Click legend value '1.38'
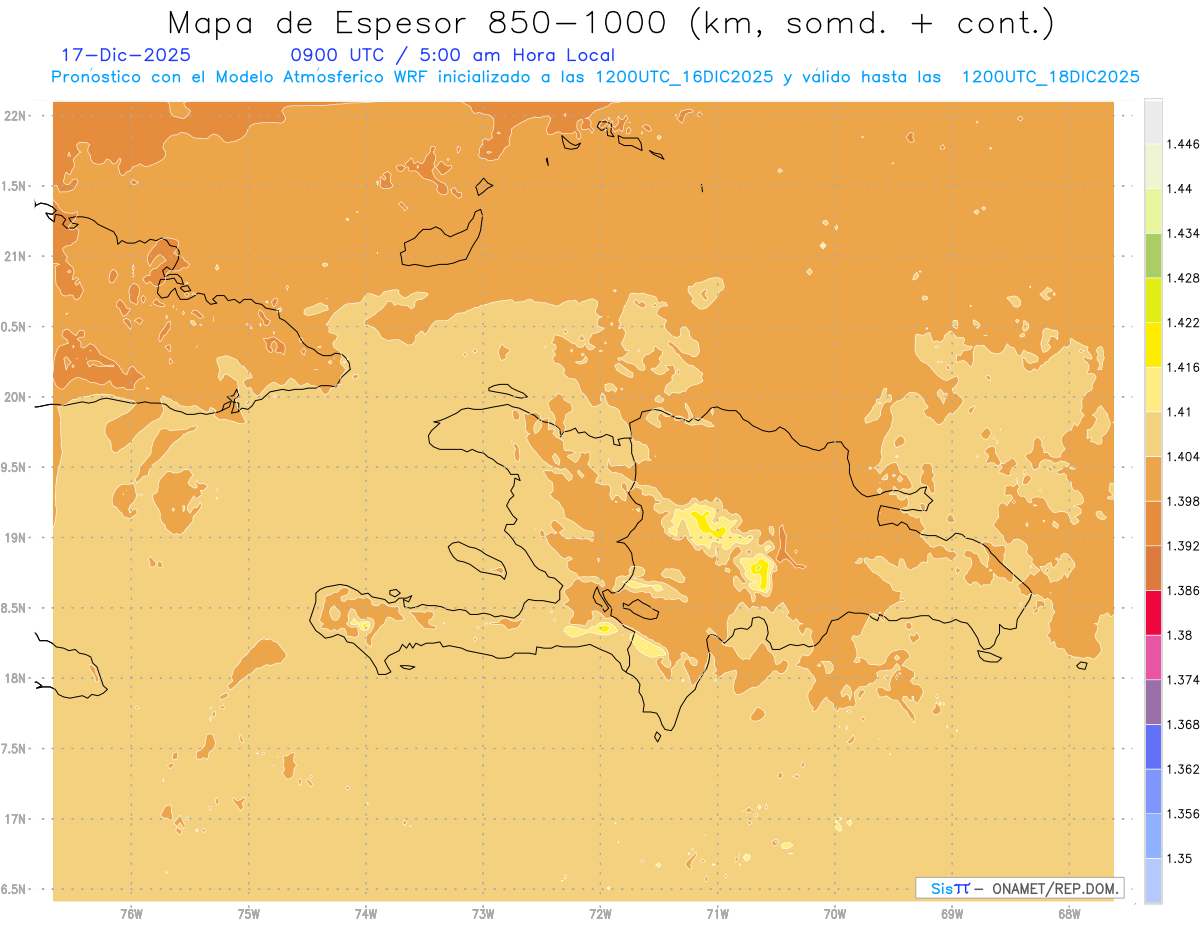This screenshot has height=927, width=1200. pyautogui.click(x=1178, y=635)
